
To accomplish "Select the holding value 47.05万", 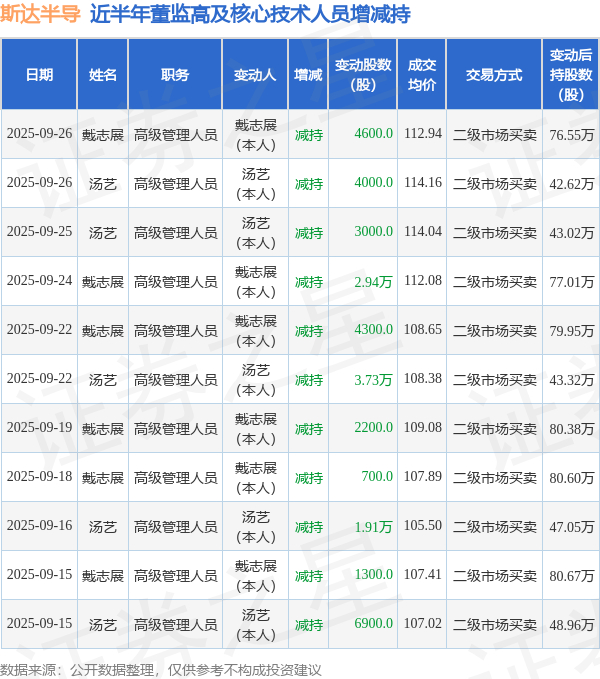I will tap(571, 526).
